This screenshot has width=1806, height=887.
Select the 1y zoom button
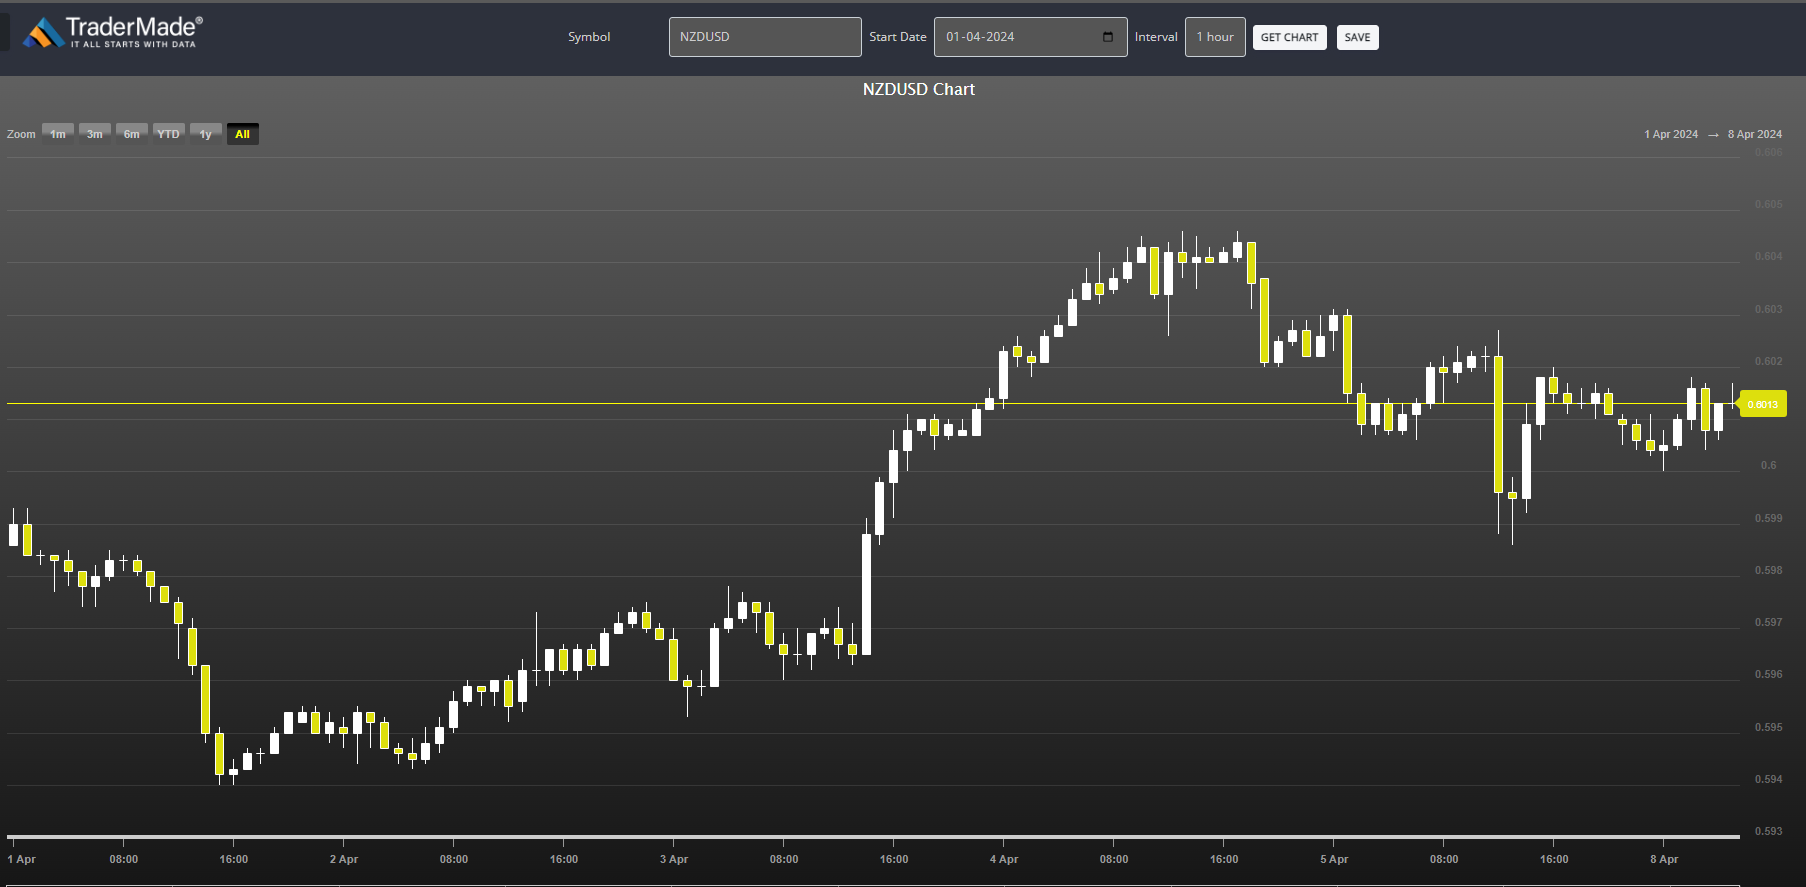[205, 134]
